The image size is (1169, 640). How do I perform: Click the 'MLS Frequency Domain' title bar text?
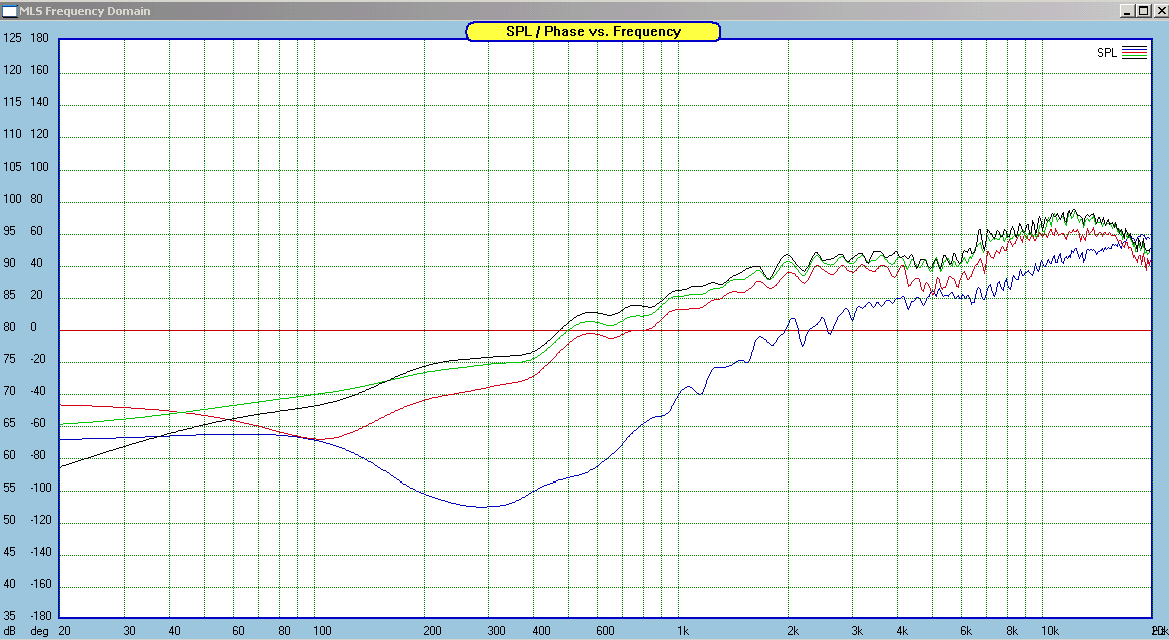[85, 11]
